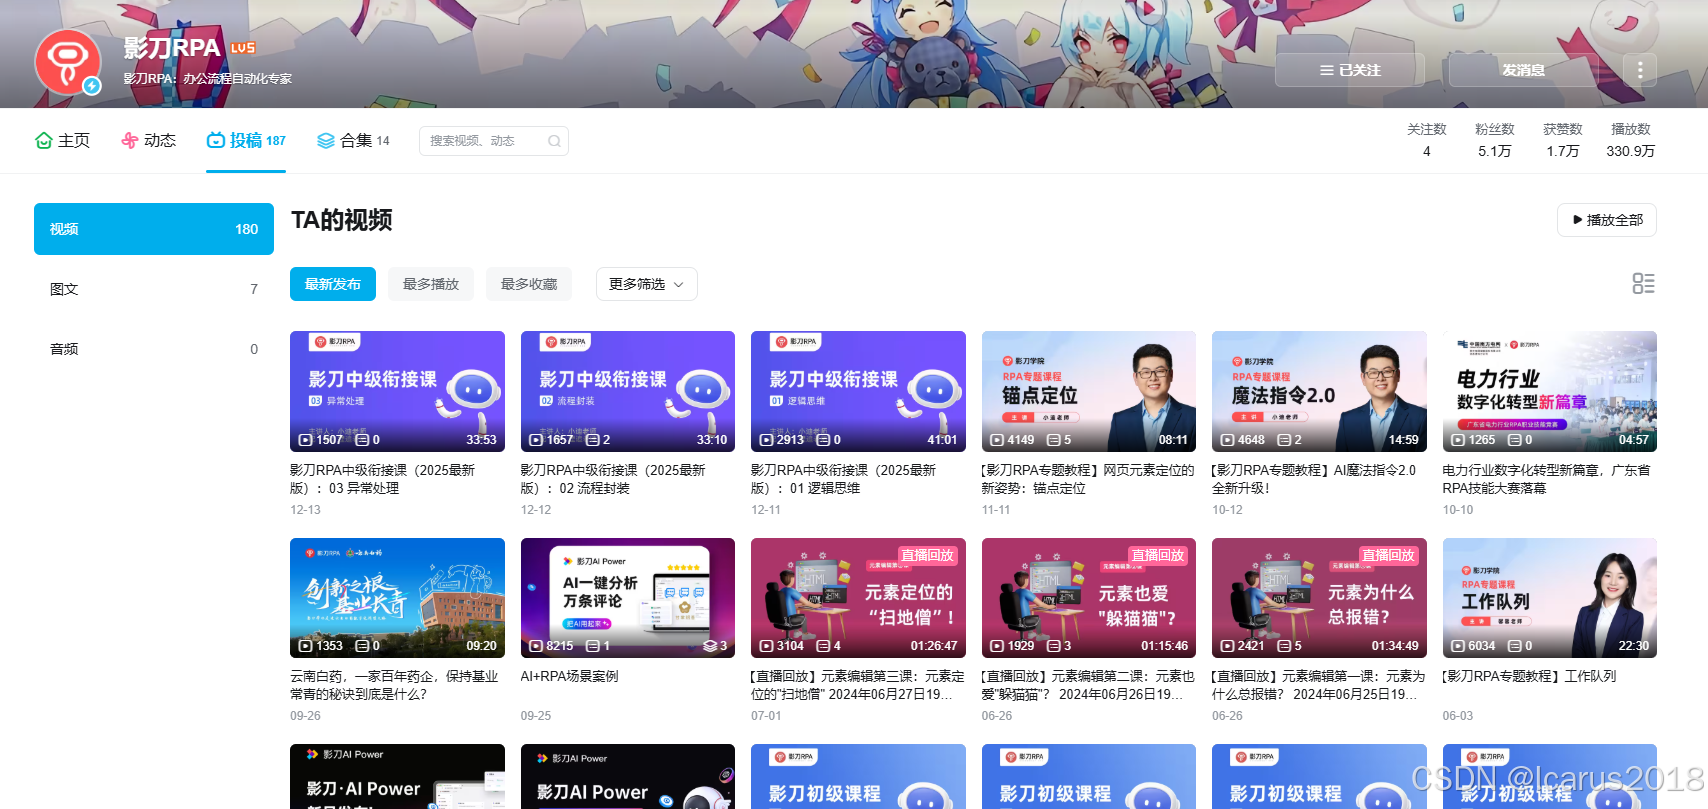1708x809 pixels.
Task: Click title 影刀RPA中级衔接课 03 异常处理
Action: coord(383,479)
